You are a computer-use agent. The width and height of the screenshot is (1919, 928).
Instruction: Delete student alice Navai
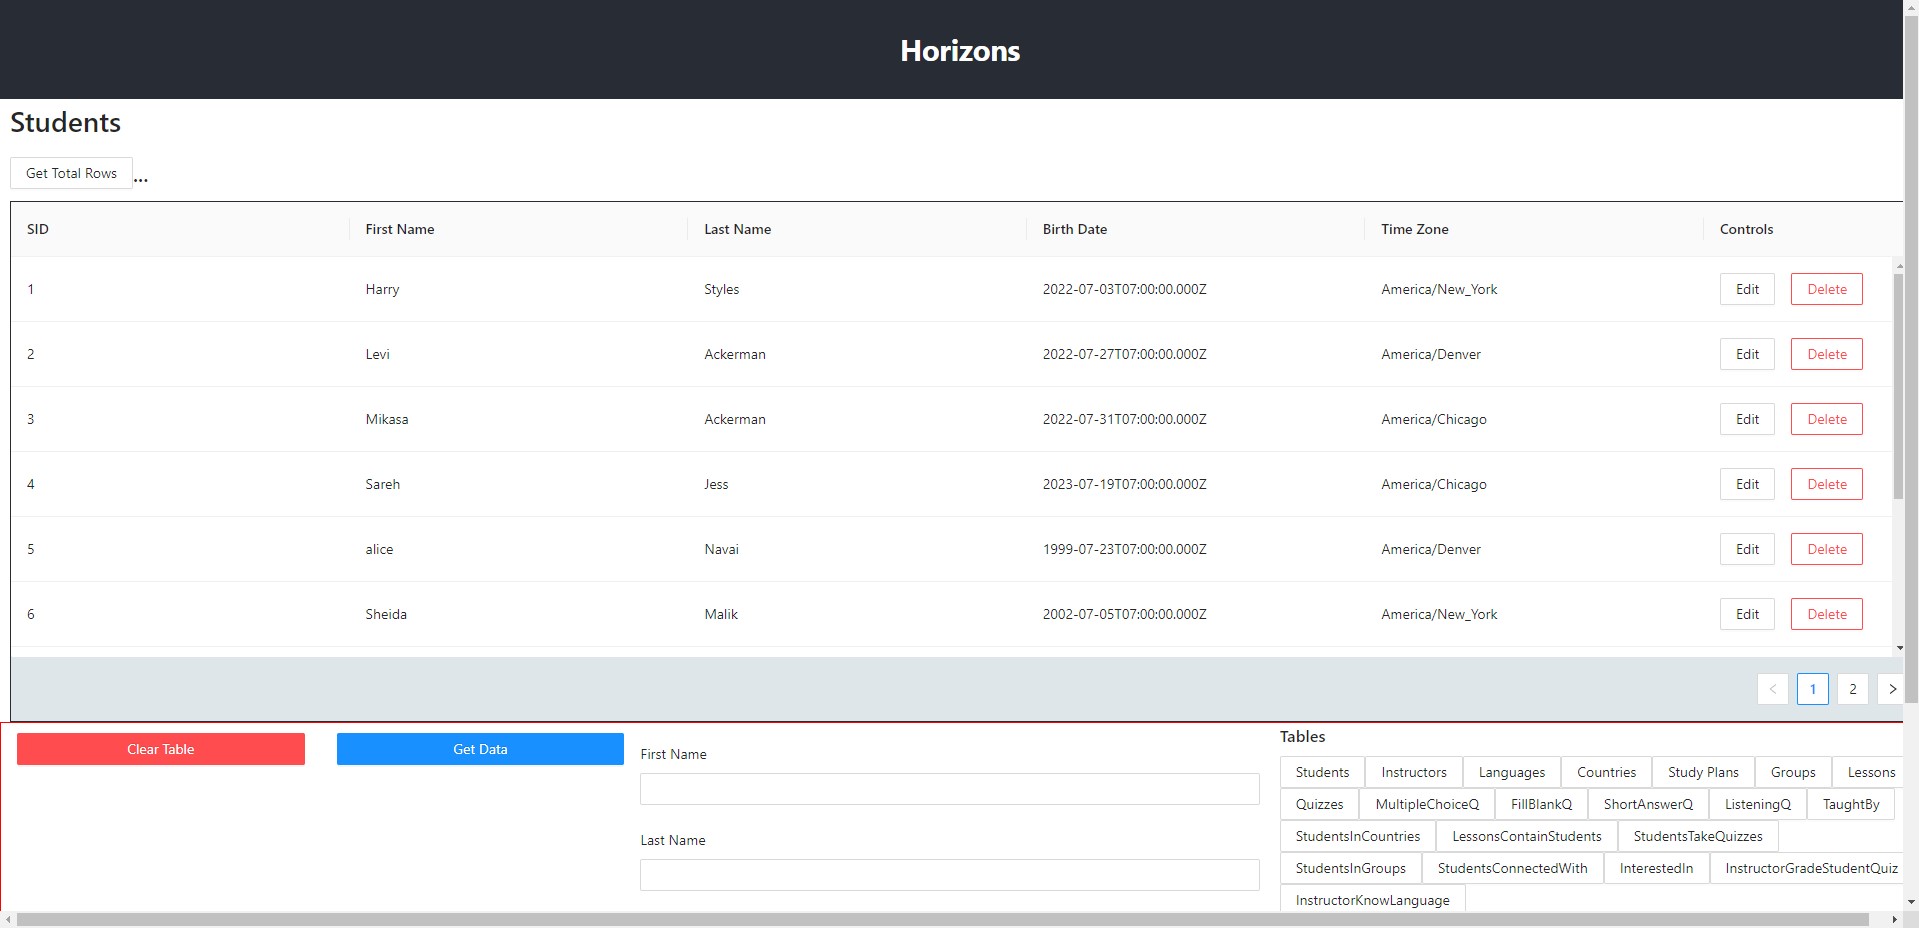click(1826, 549)
